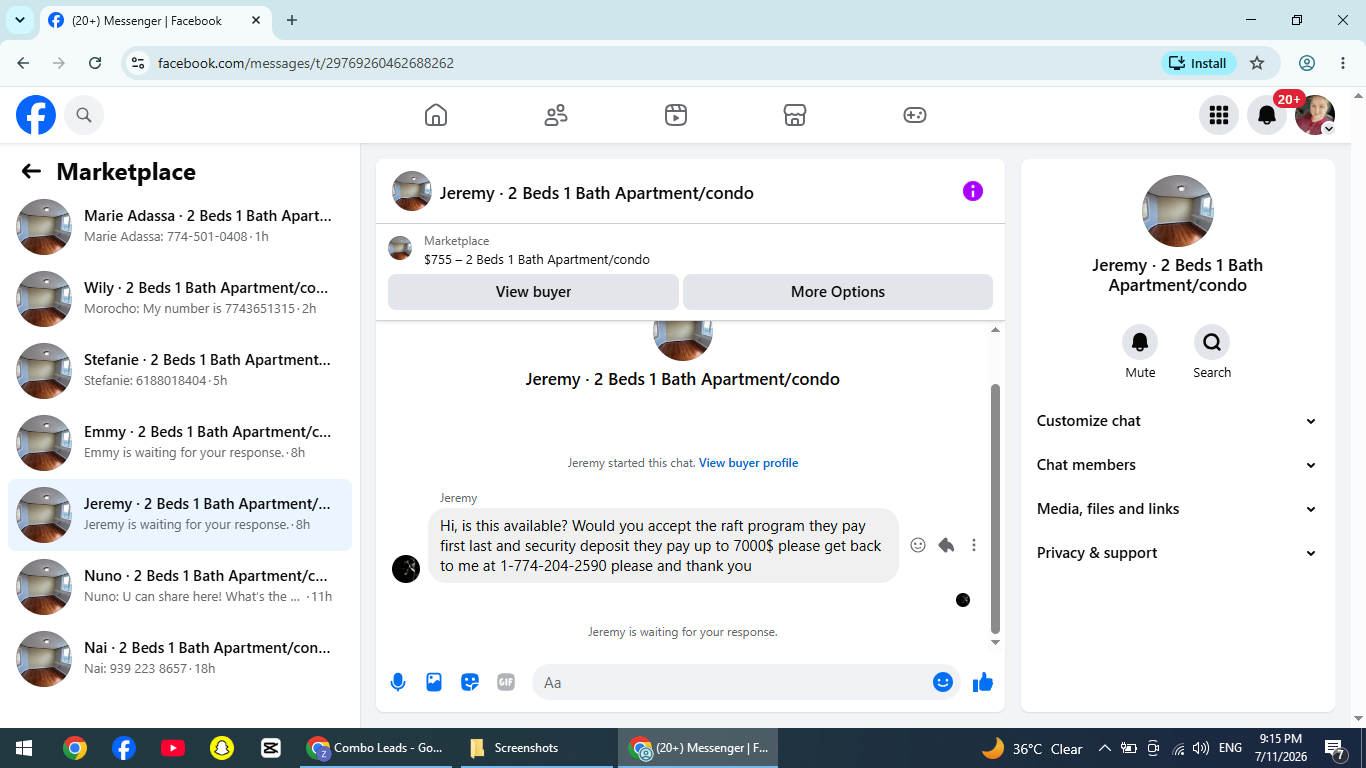1366x768 pixels.
Task: Open the Facebook menu grid icon
Action: pos(1218,115)
